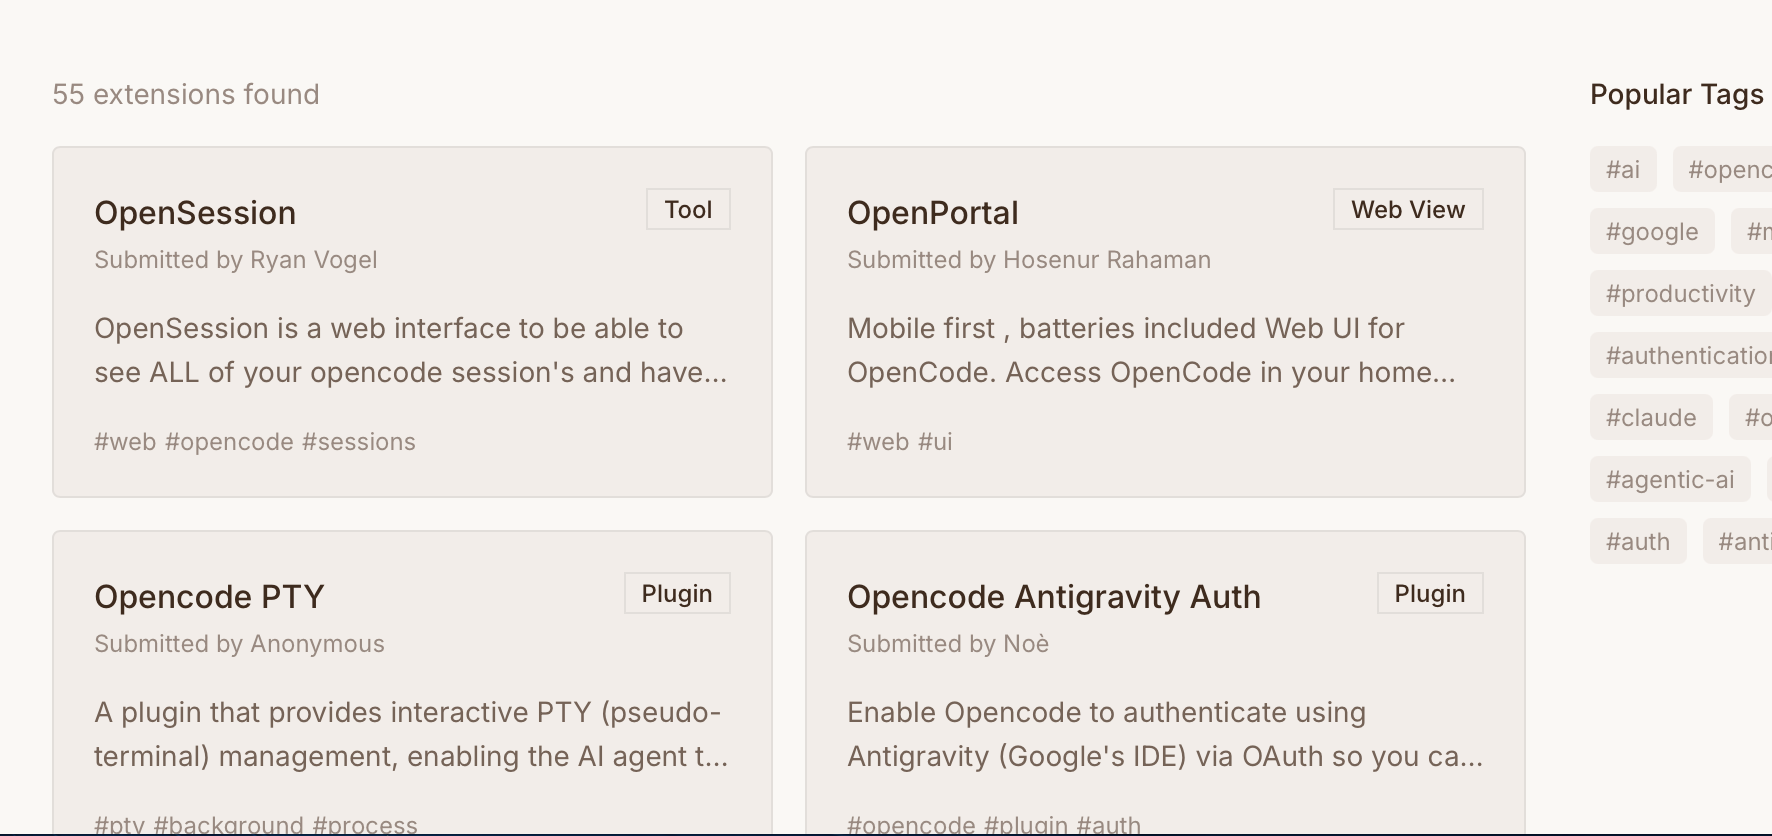The width and height of the screenshot is (1772, 836).
Task: Click the #ui tag on OpenPortal card
Action: coord(935,442)
